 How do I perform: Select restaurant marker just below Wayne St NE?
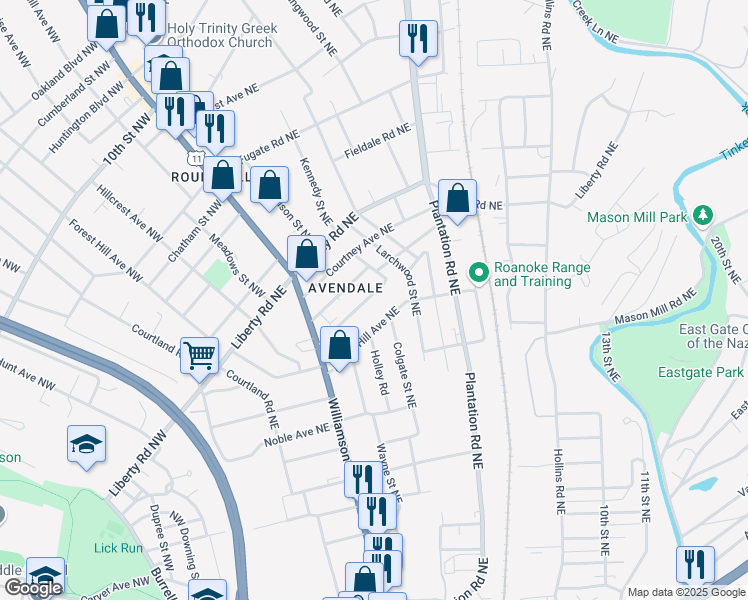pyautogui.click(x=377, y=512)
